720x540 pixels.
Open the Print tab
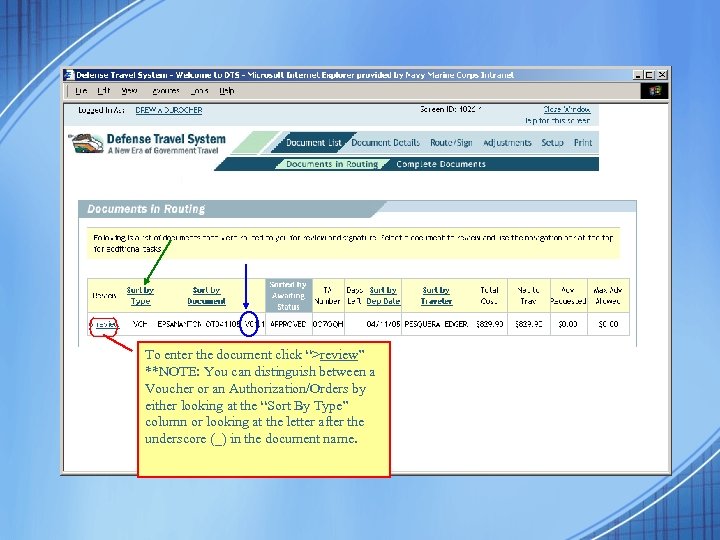pyautogui.click(x=583, y=143)
